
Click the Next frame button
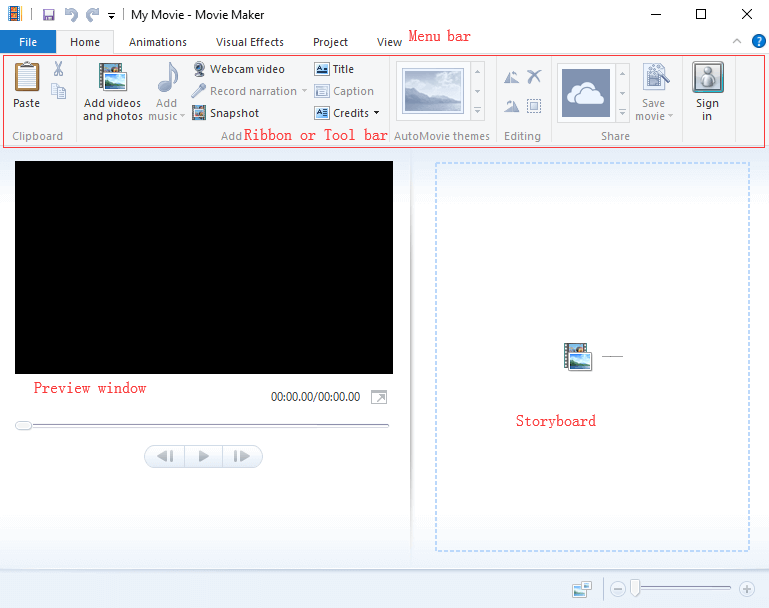(242, 456)
